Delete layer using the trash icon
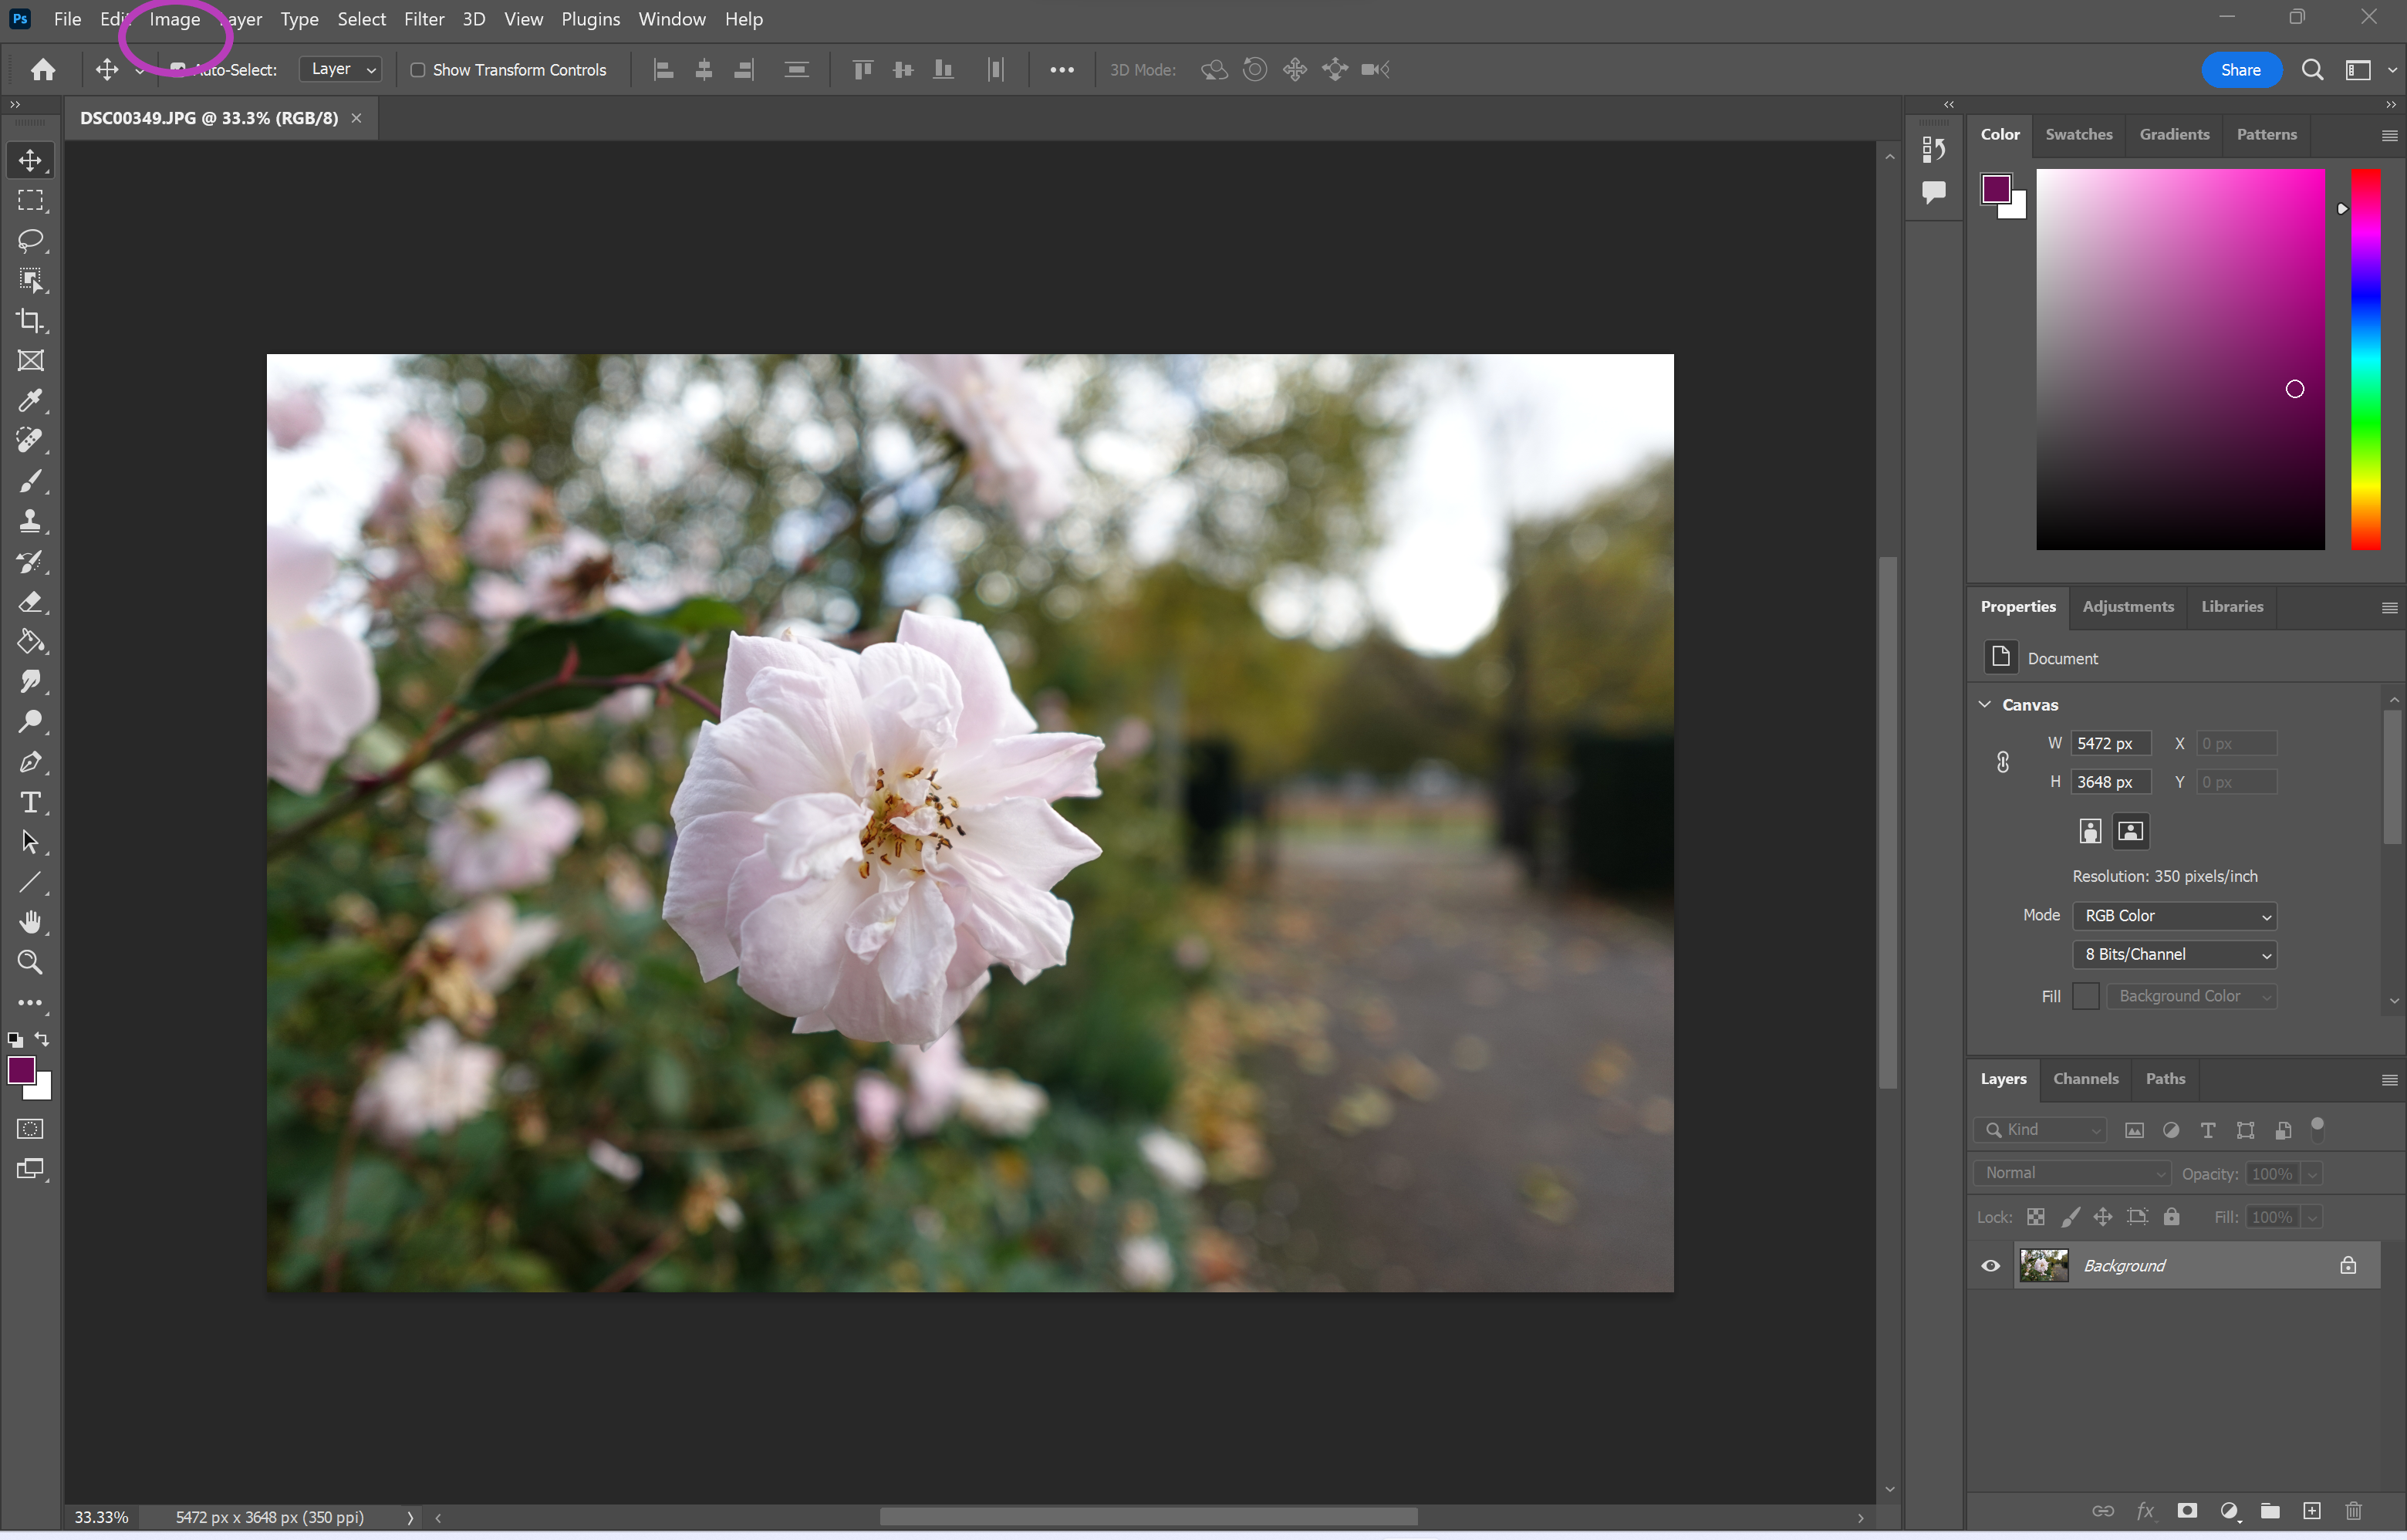The image size is (2407, 1540). pyautogui.click(x=2353, y=1510)
